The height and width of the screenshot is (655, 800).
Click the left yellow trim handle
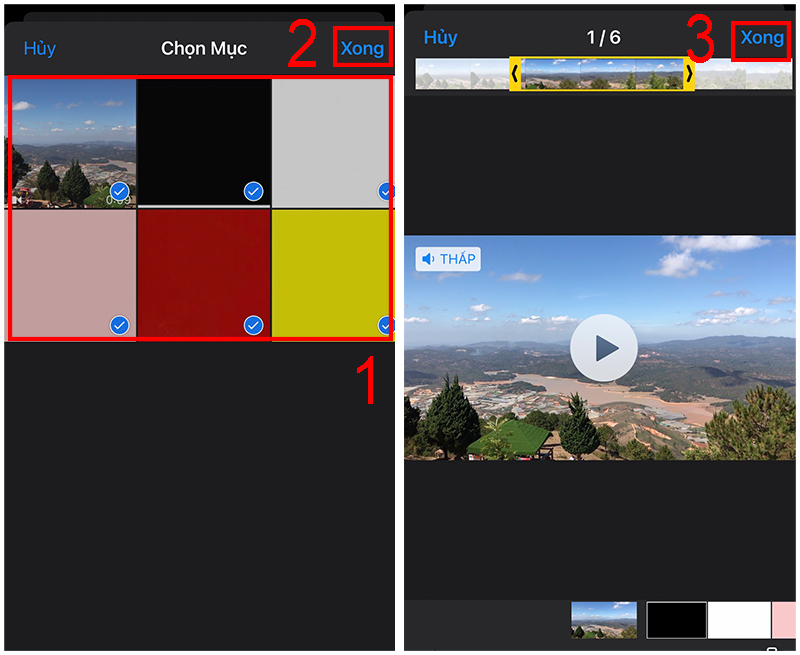[515, 74]
